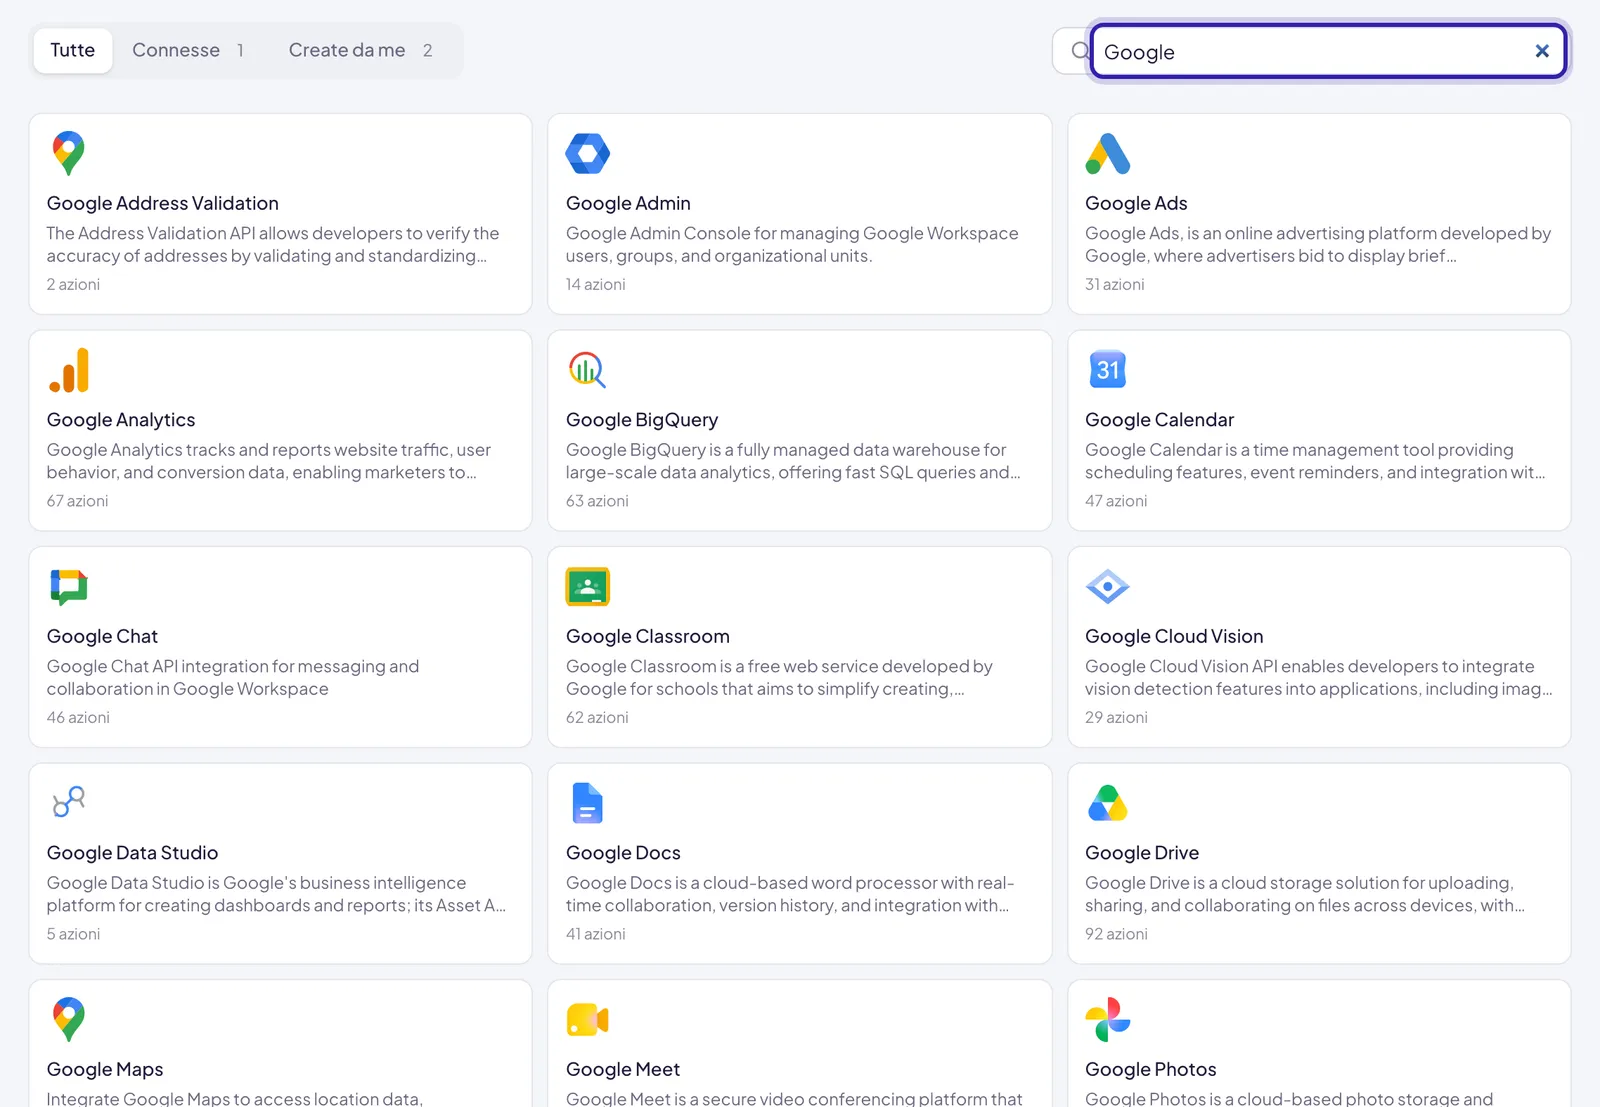The height and width of the screenshot is (1107, 1600).
Task: Click the Google Meet camera icon
Action: pos(587,1020)
